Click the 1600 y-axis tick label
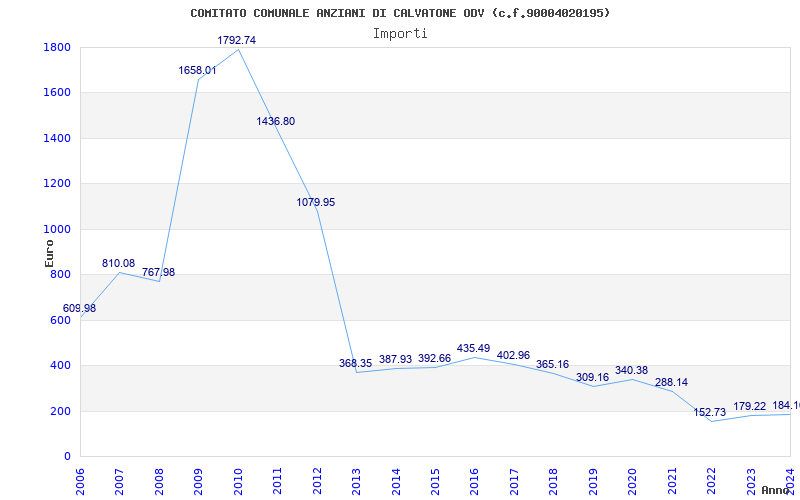 click(57, 93)
